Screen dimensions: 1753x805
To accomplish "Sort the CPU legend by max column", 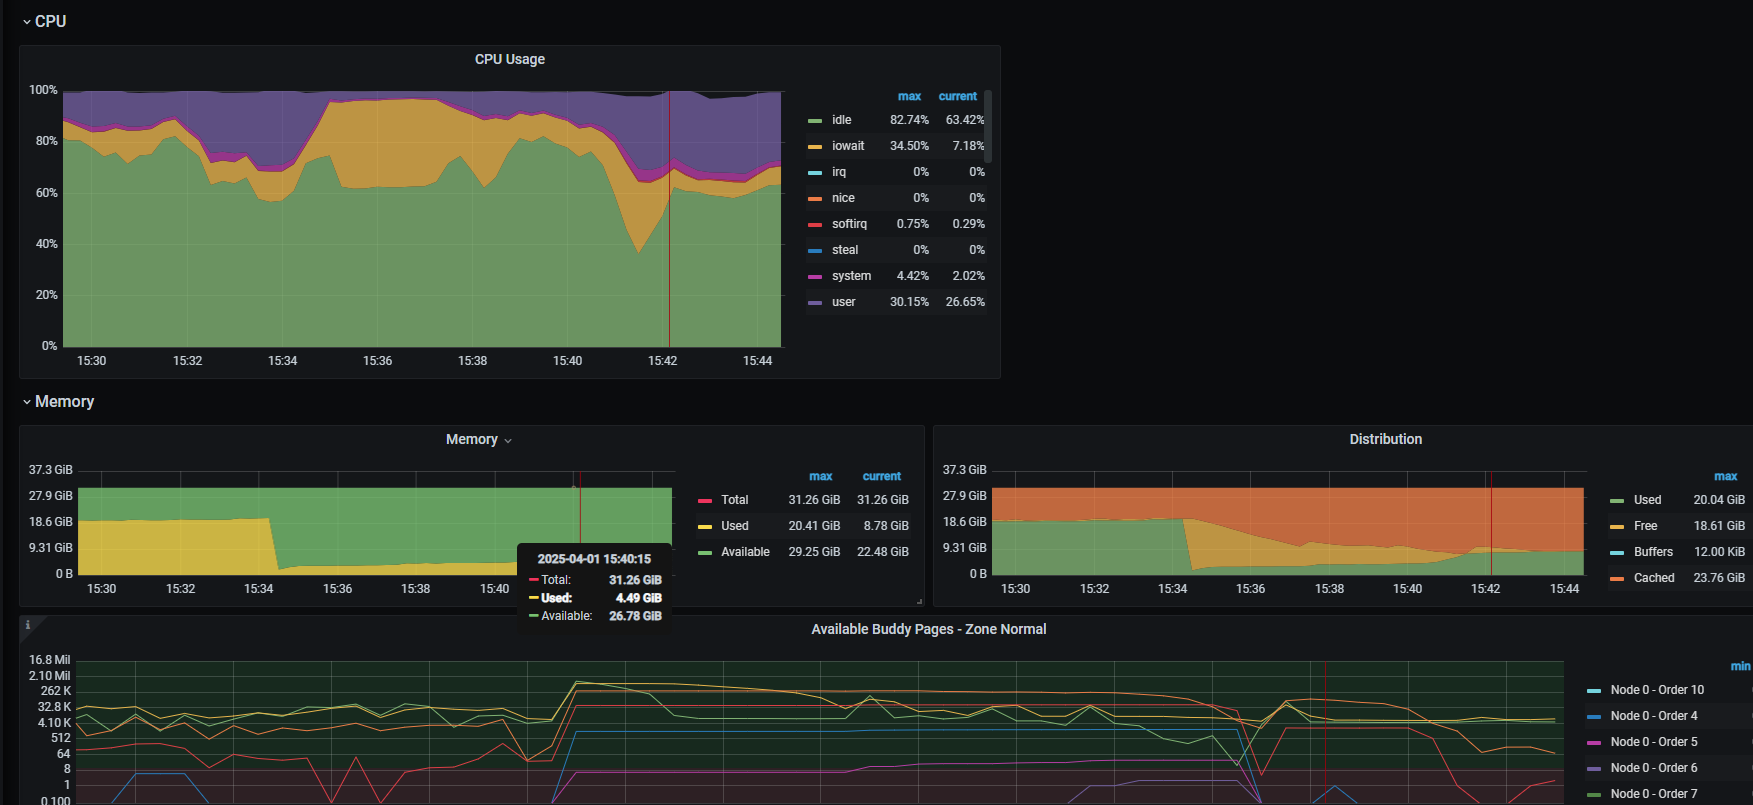I will tap(909, 97).
